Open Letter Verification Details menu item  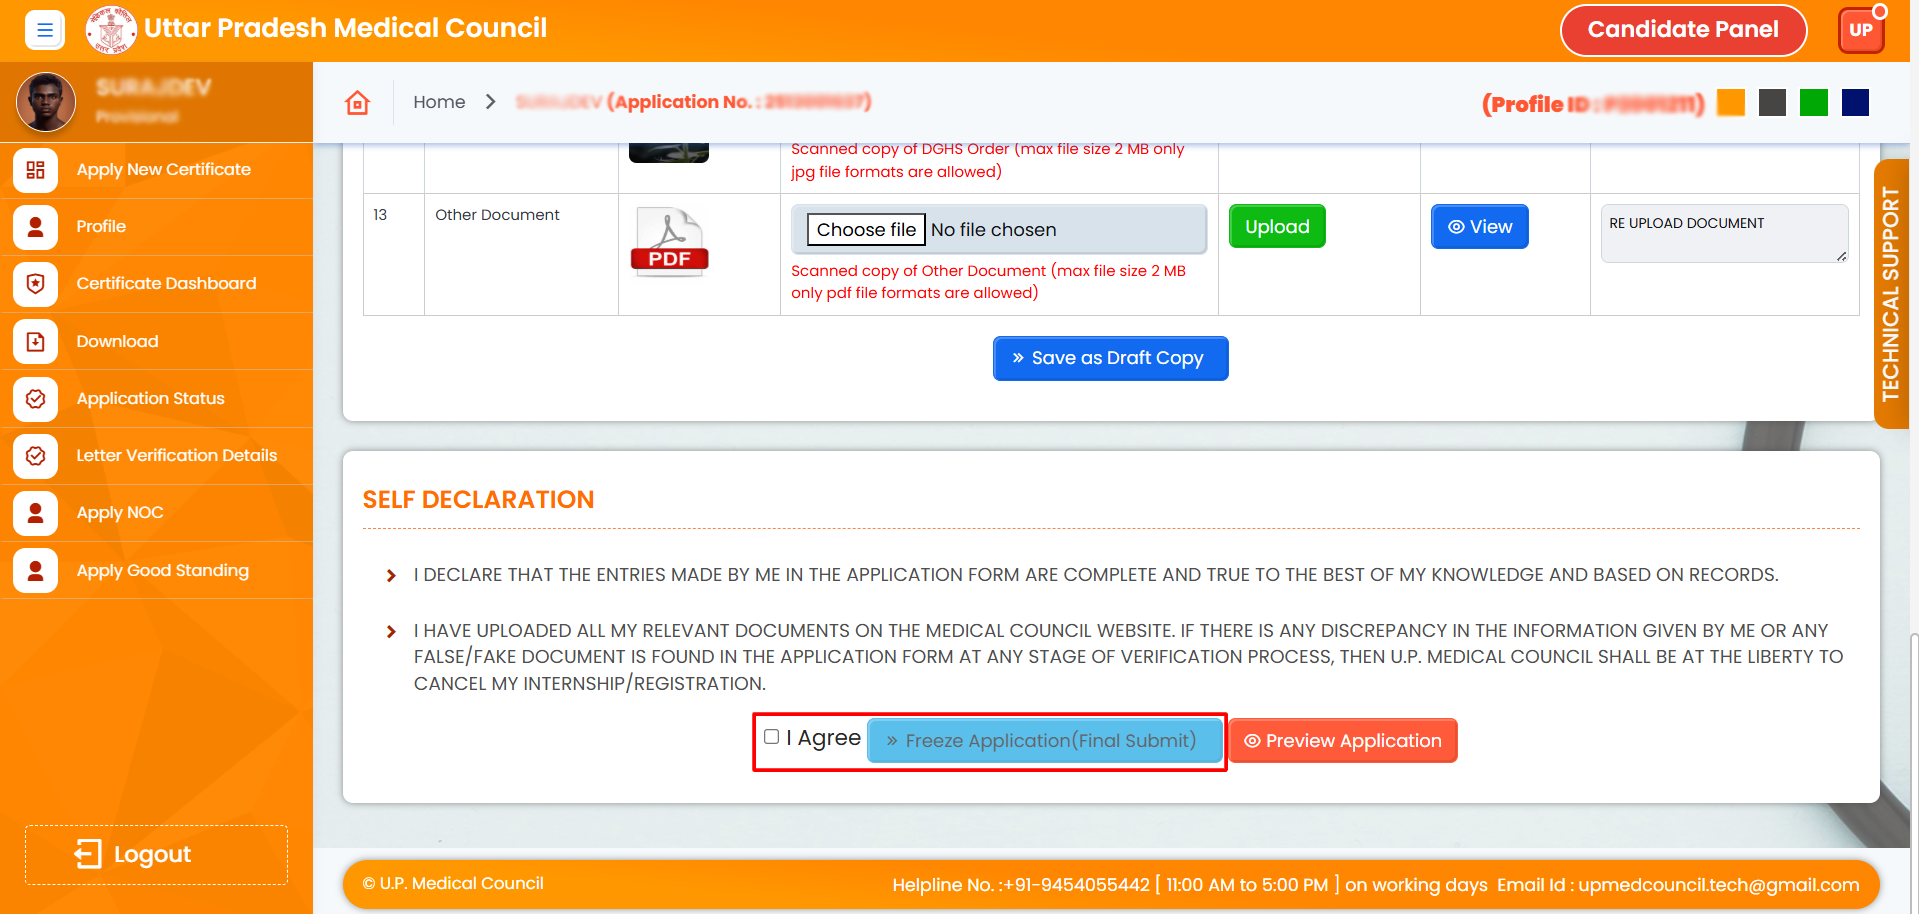[x=176, y=456]
